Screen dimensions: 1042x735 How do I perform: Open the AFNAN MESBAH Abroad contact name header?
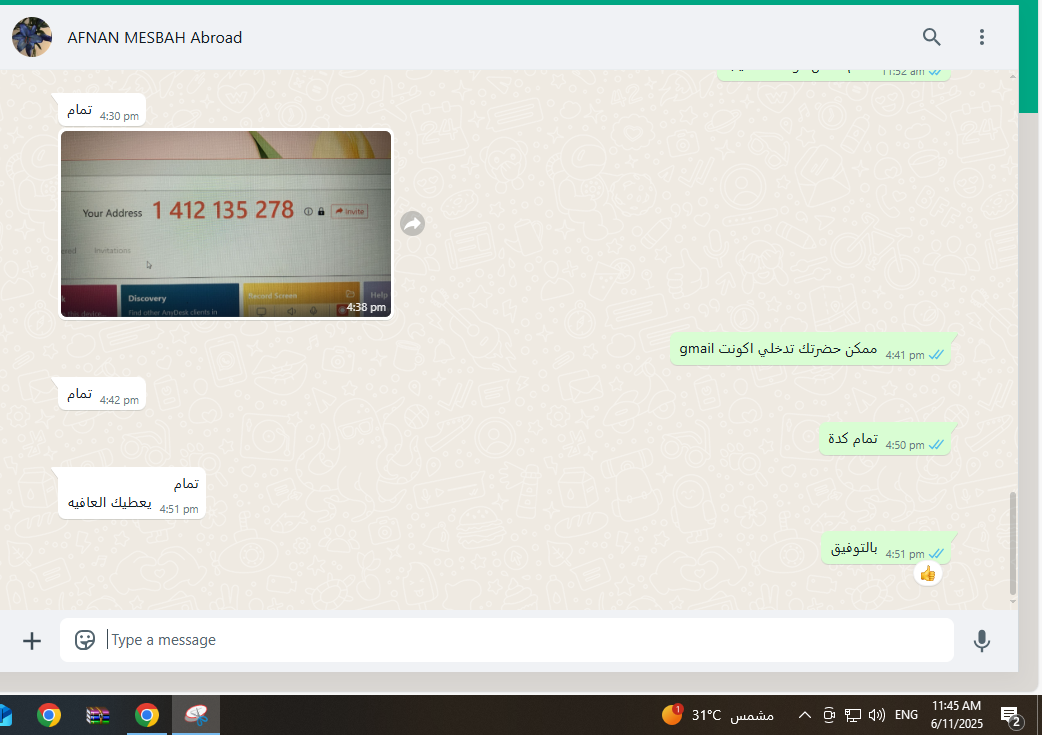pos(154,38)
